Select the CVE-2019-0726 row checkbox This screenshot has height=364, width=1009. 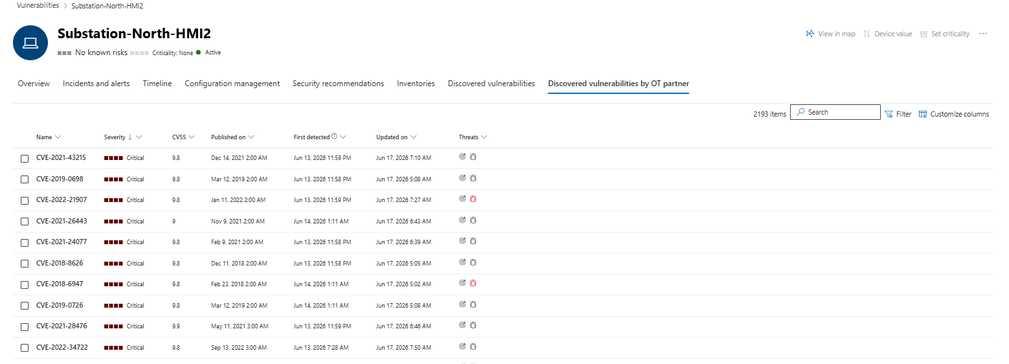(24, 305)
